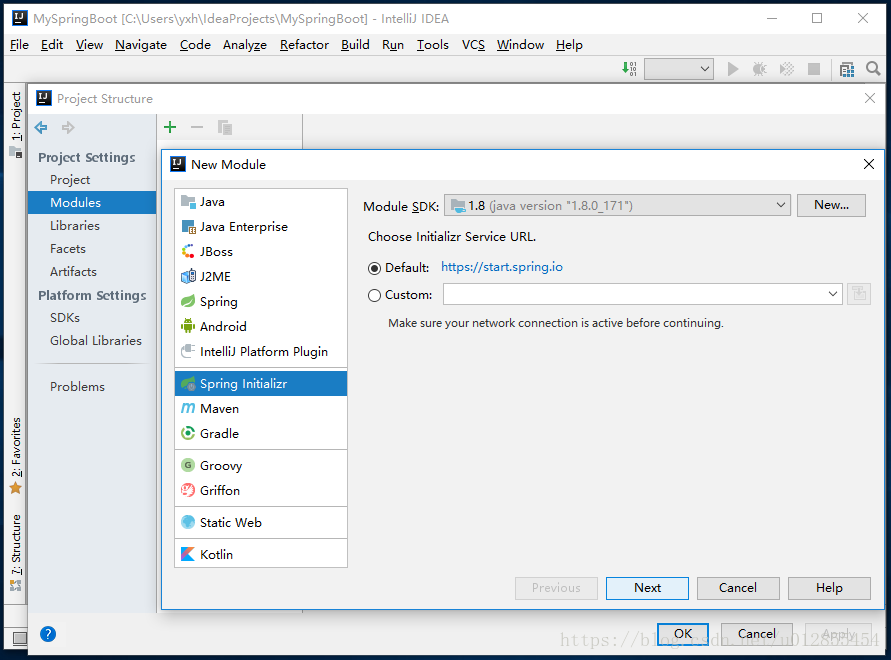Image resolution: width=891 pixels, height=660 pixels.
Task: Select the Kotlin module type
Action: click(x=261, y=554)
